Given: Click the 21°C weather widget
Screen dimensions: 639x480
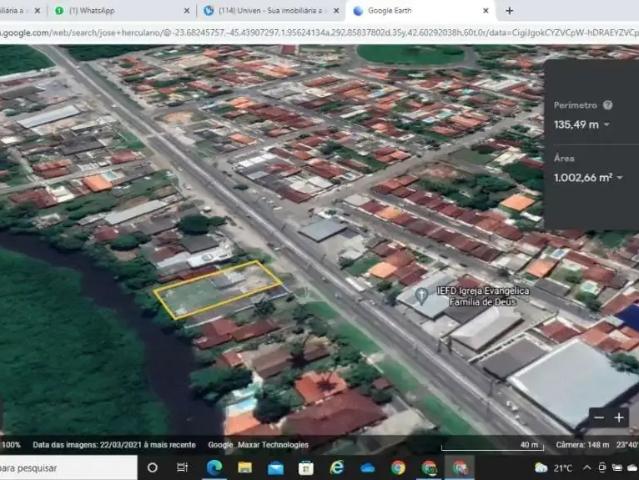Looking at the screenshot, I should [x=554, y=467].
